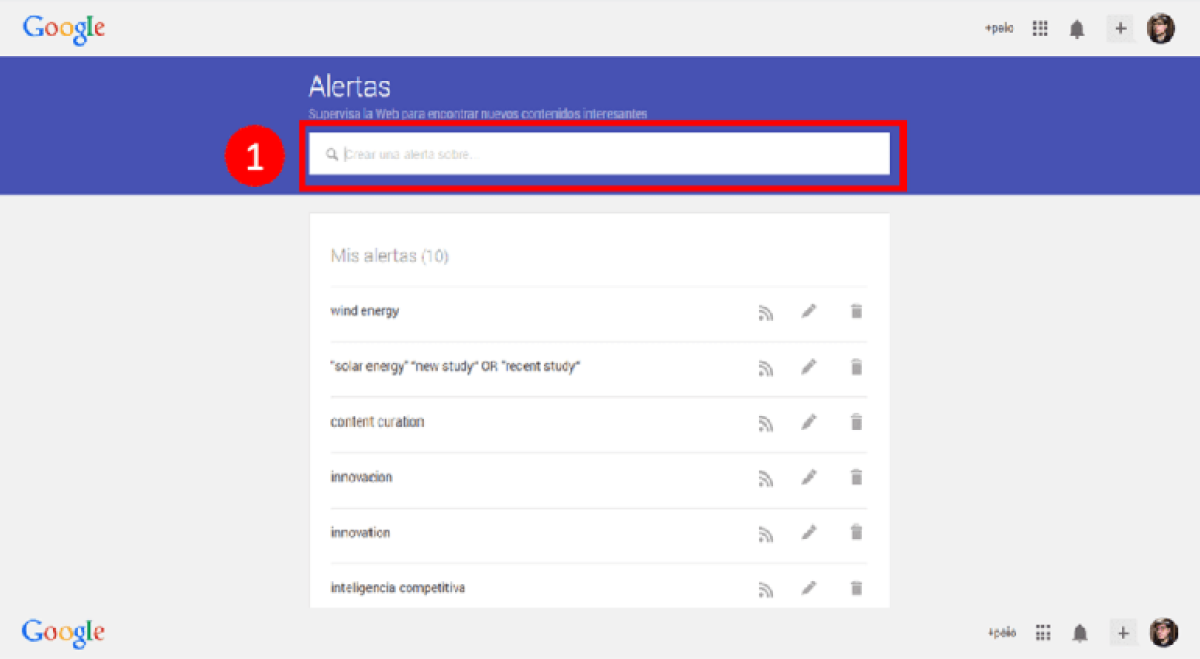Open RSS feed for "innovation" alert
Screen dimensions: 1200x659
(x=766, y=532)
